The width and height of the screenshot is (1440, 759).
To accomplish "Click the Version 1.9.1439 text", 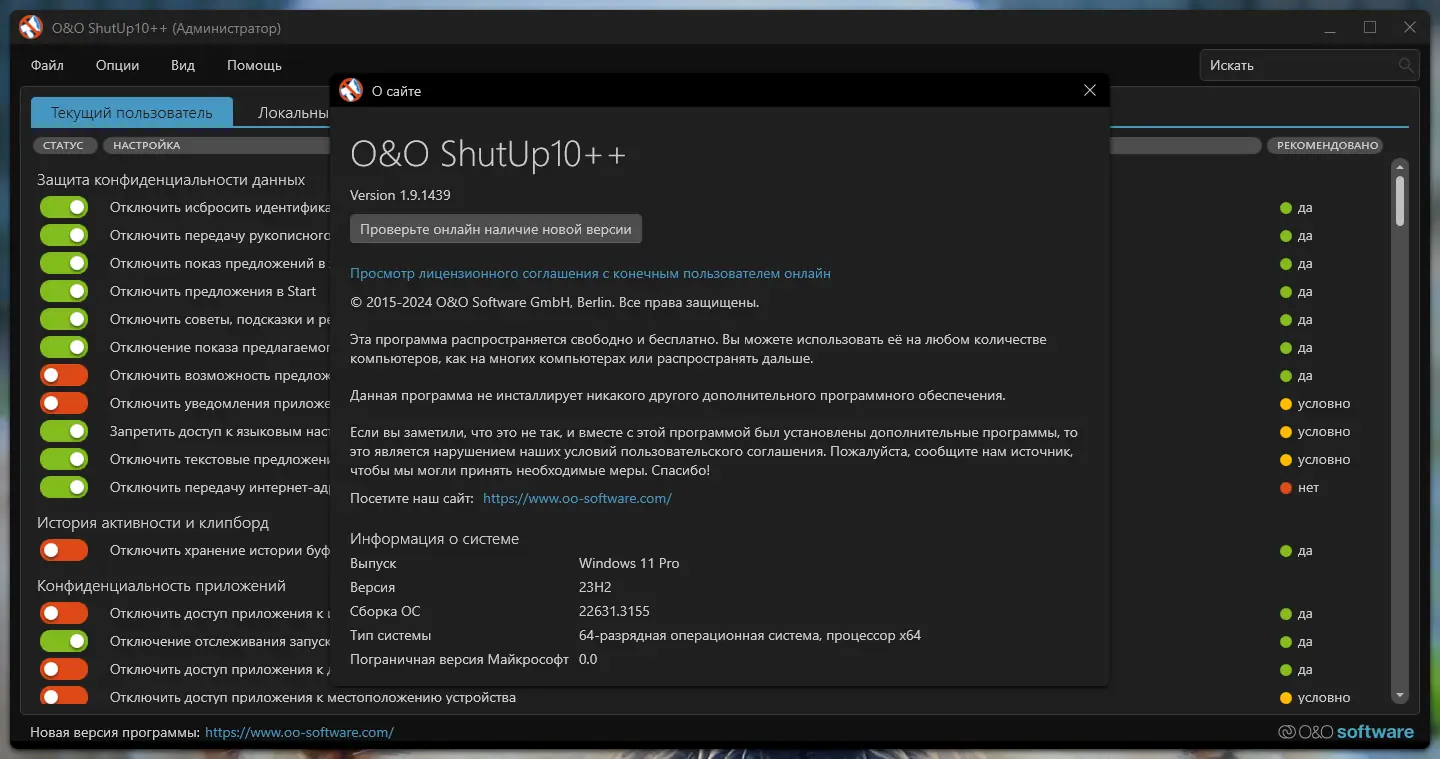I will (x=400, y=195).
